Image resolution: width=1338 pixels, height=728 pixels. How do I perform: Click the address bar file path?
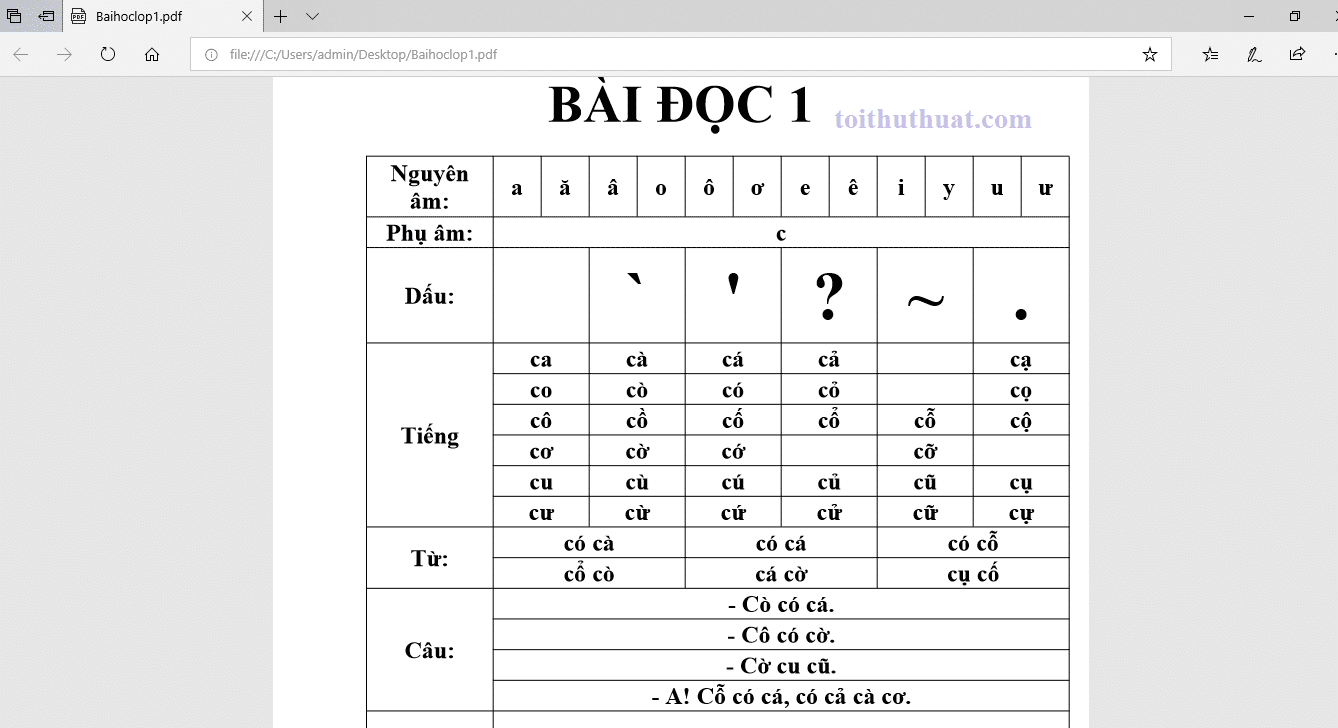tap(363, 55)
